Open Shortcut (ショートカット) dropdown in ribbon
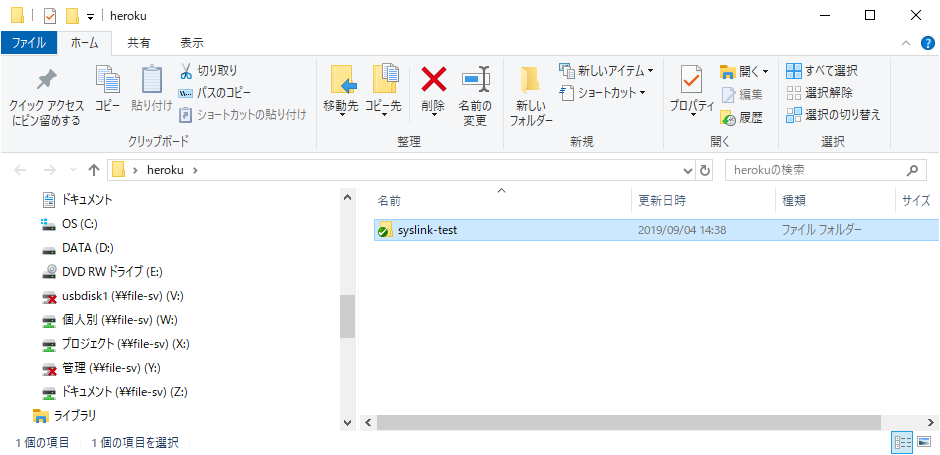The image size is (940, 455). pos(602,93)
